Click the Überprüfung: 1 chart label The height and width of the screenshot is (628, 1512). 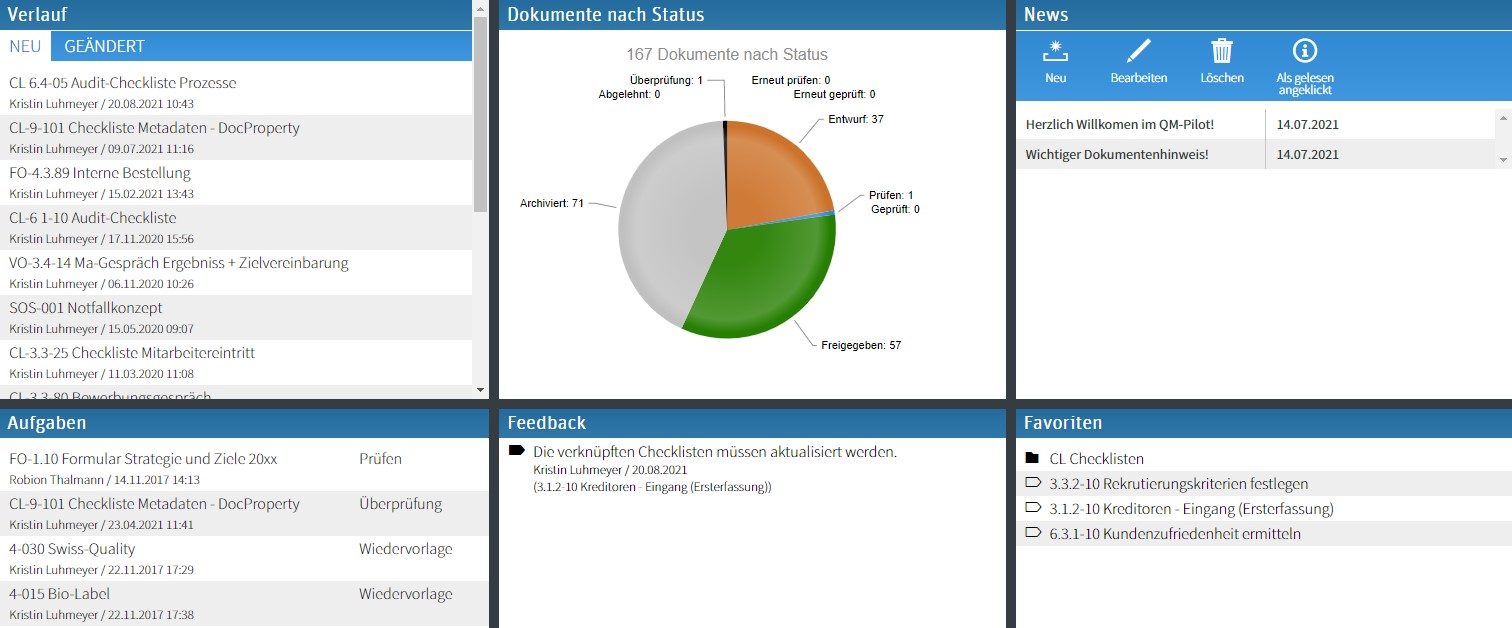coord(666,80)
